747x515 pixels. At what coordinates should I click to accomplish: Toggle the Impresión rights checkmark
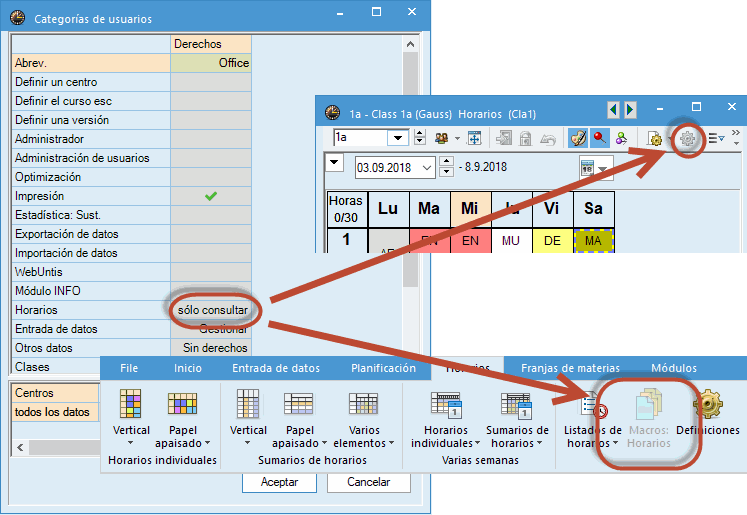[x=211, y=196]
